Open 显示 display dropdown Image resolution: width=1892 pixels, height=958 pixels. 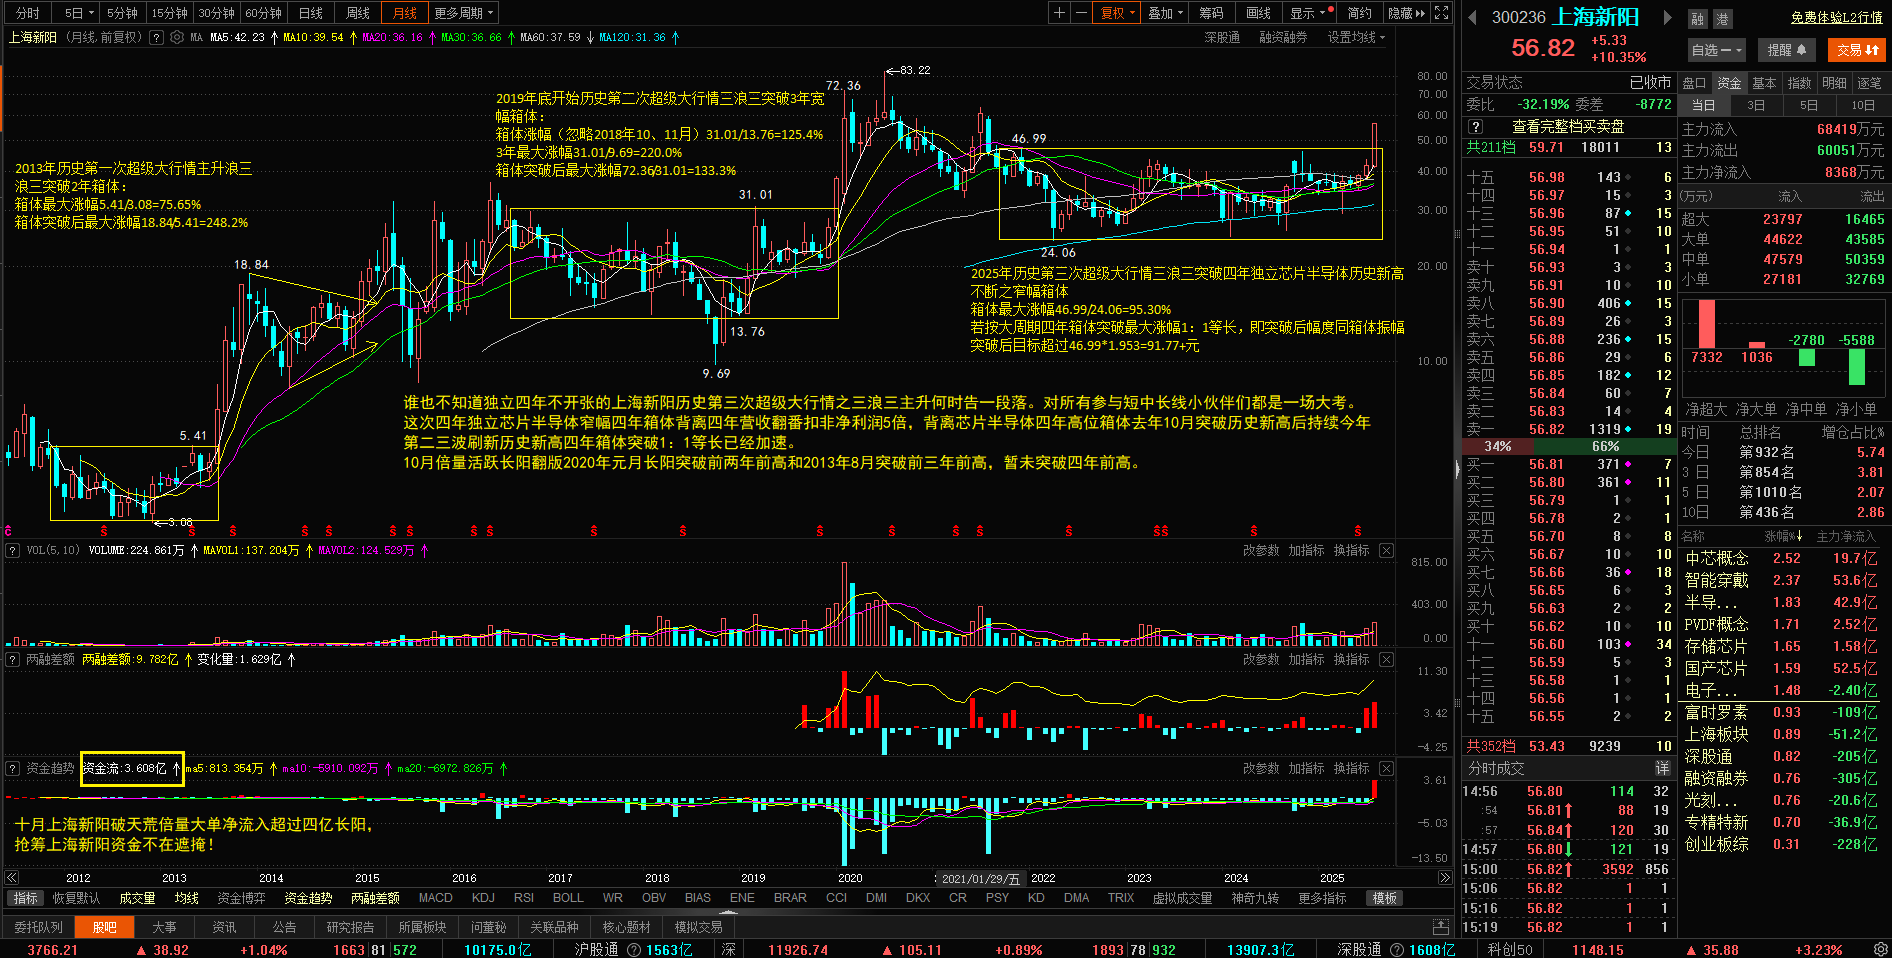(1308, 13)
